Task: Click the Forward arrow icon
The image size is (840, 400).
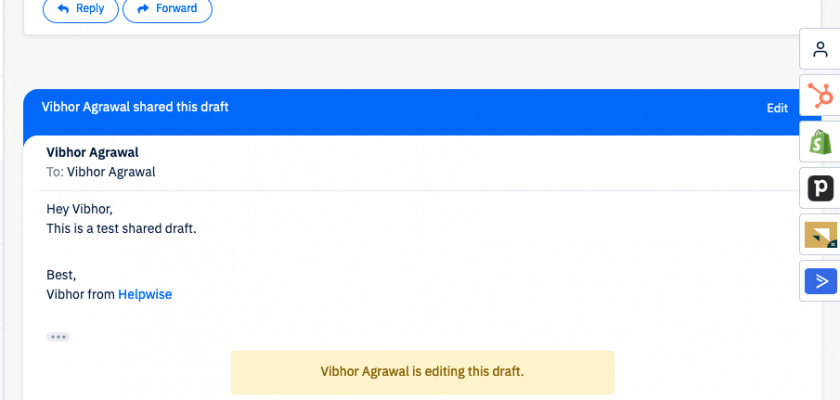Action: (143, 9)
